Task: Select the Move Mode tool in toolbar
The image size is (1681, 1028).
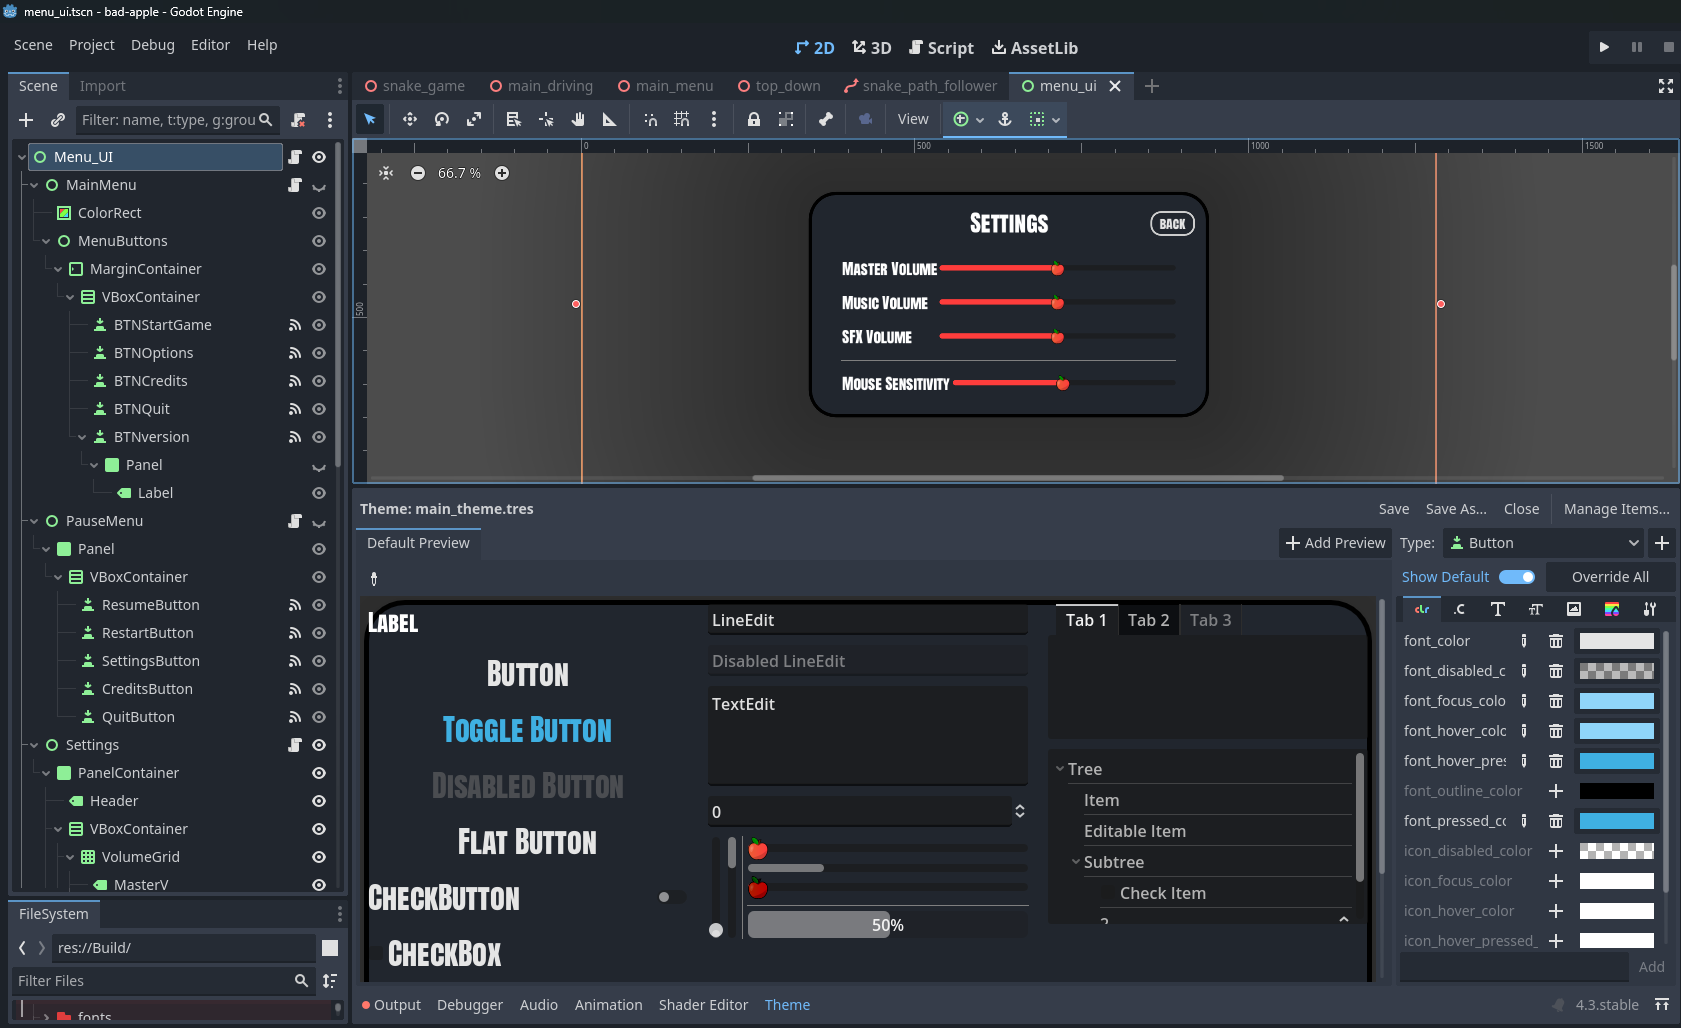Action: pos(409,119)
